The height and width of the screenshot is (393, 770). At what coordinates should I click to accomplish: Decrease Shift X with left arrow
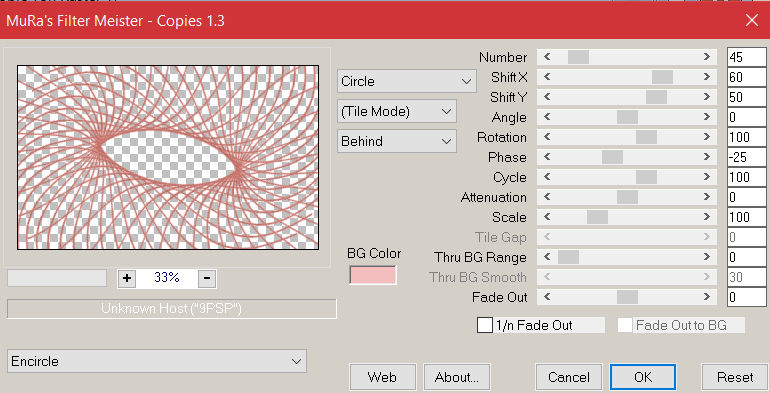point(547,77)
